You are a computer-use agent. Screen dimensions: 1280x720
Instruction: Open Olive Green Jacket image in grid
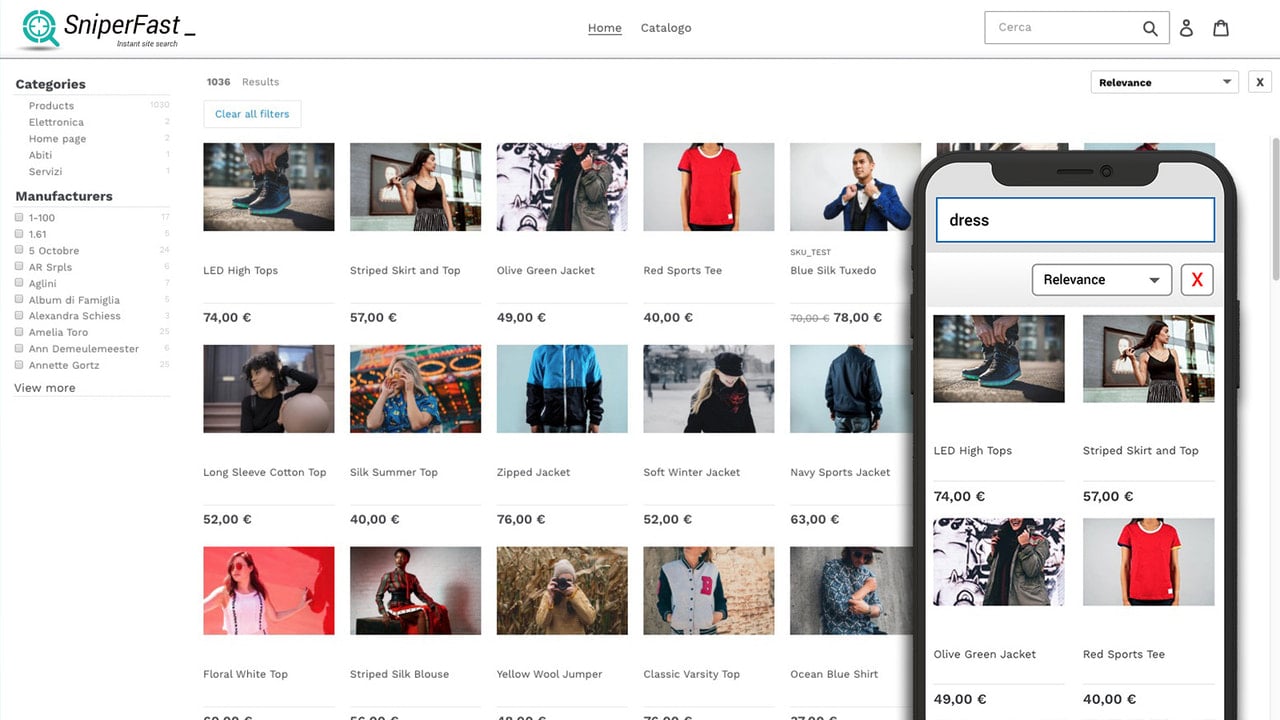pyautogui.click(x=562, y=187)
